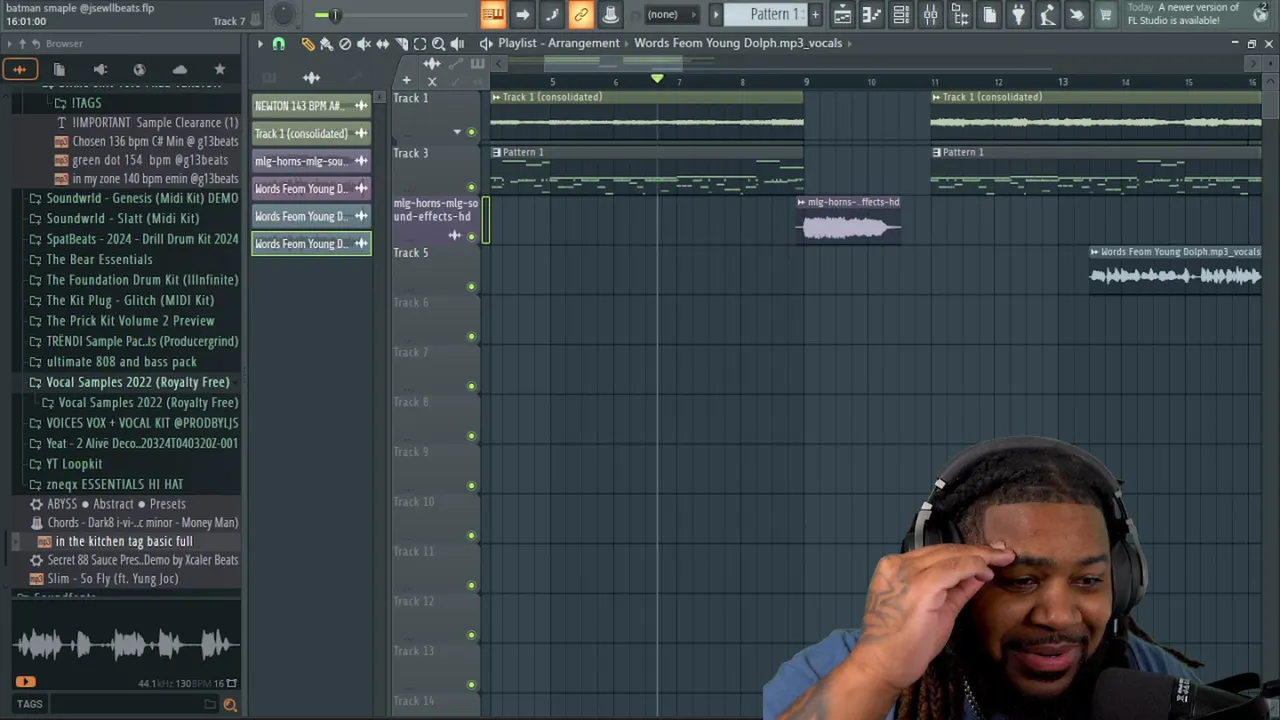Mute Track 6 via green dot
This screenshot has height=720, width=1280.
[472, 337]
